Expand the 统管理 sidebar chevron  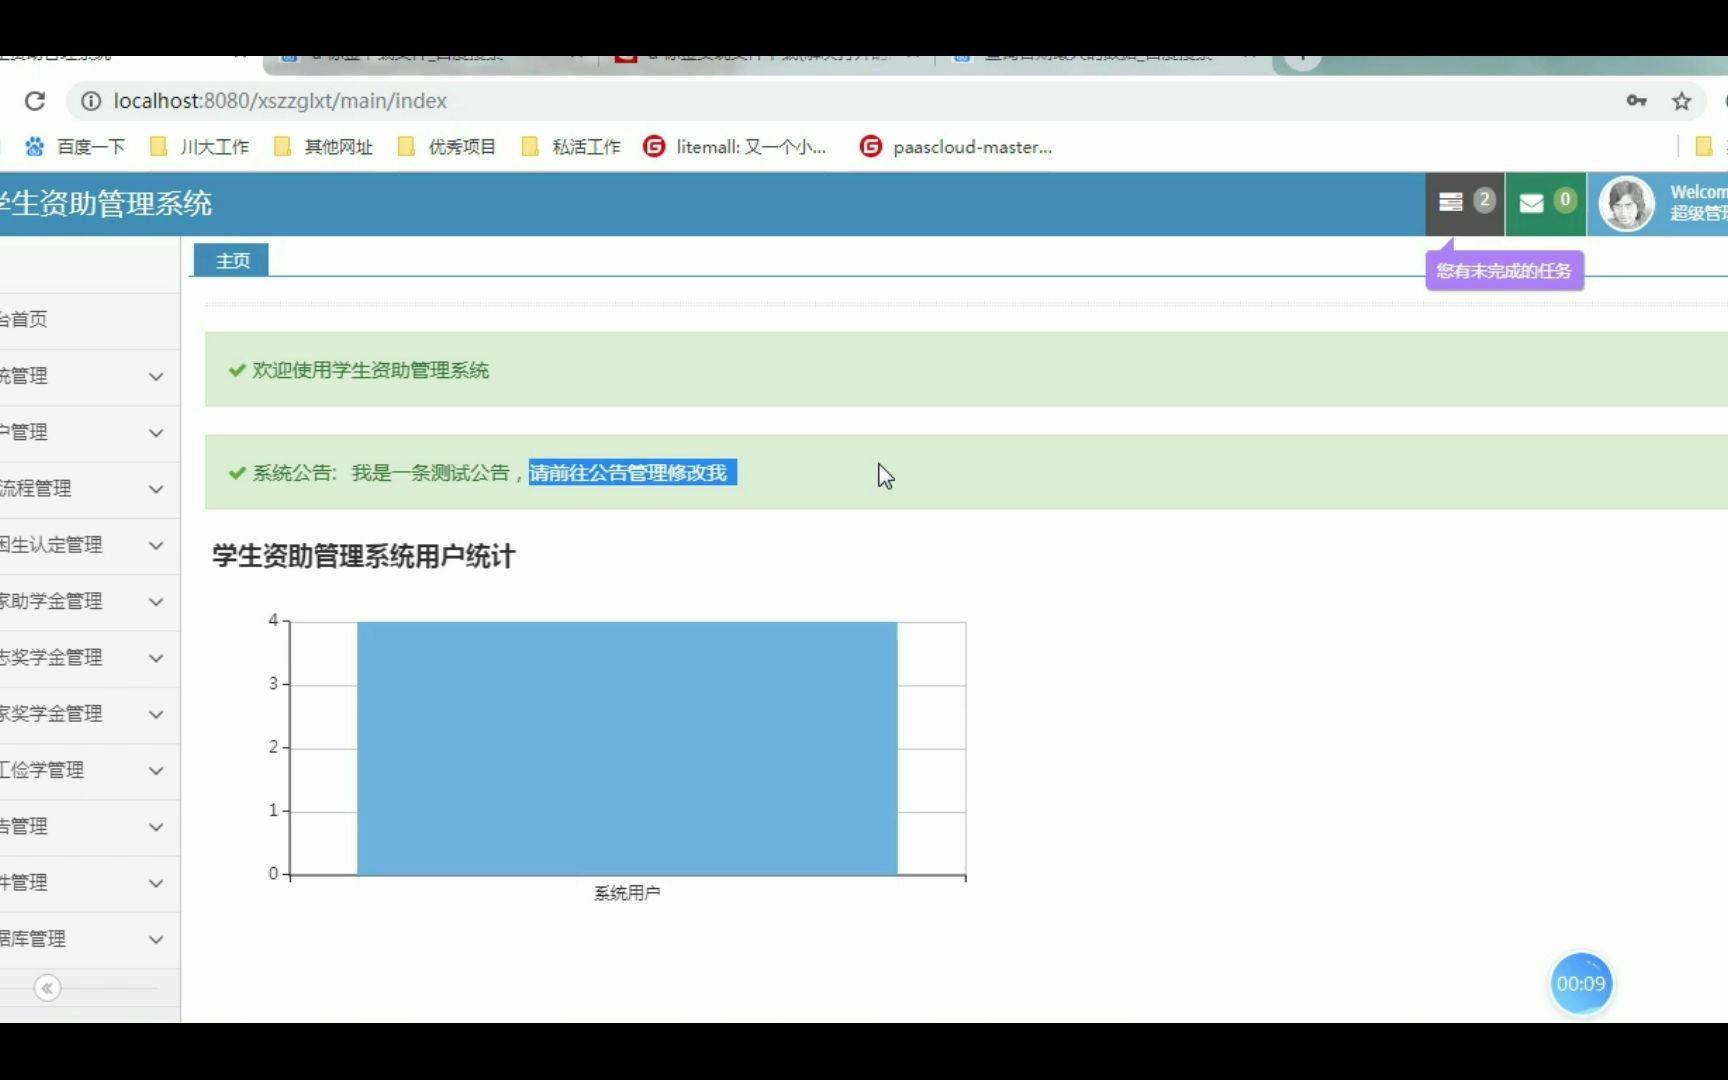[156, 376]
